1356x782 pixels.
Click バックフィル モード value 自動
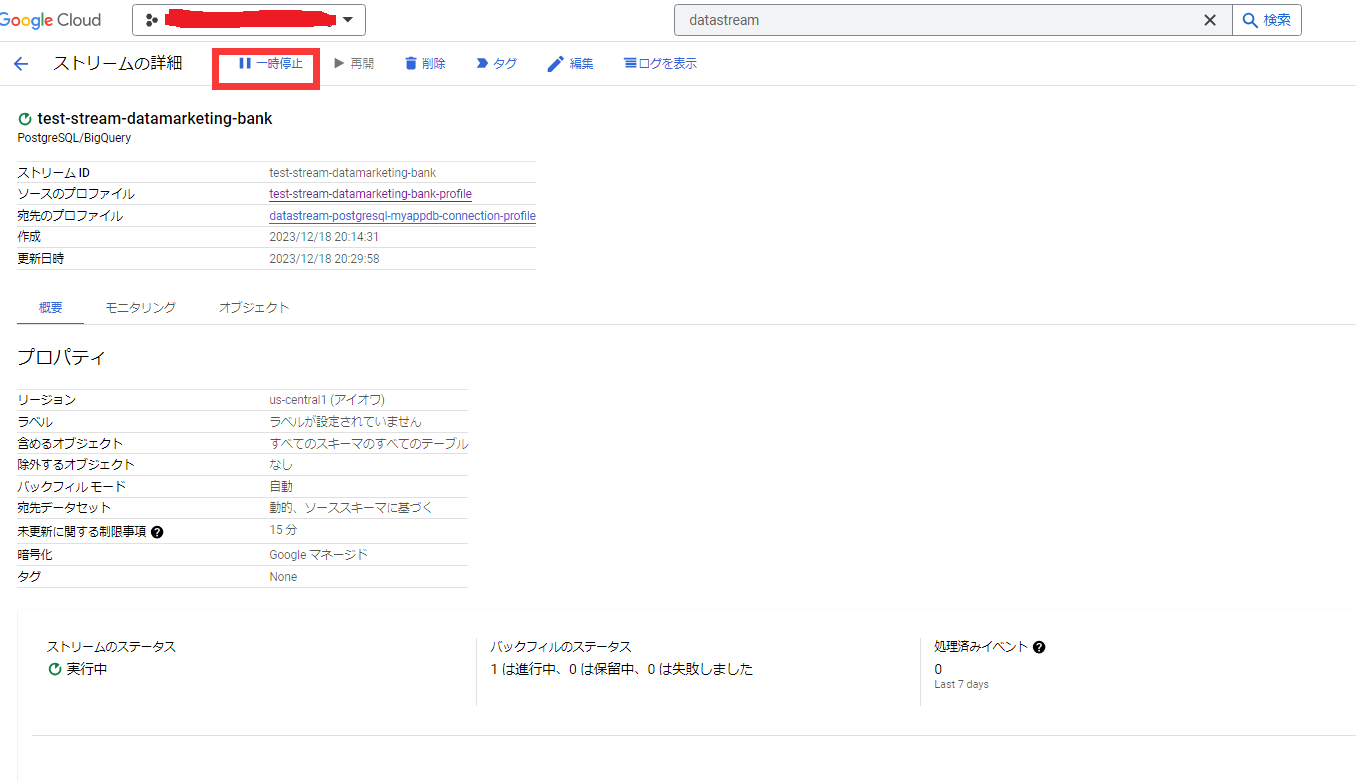point(281,486)
